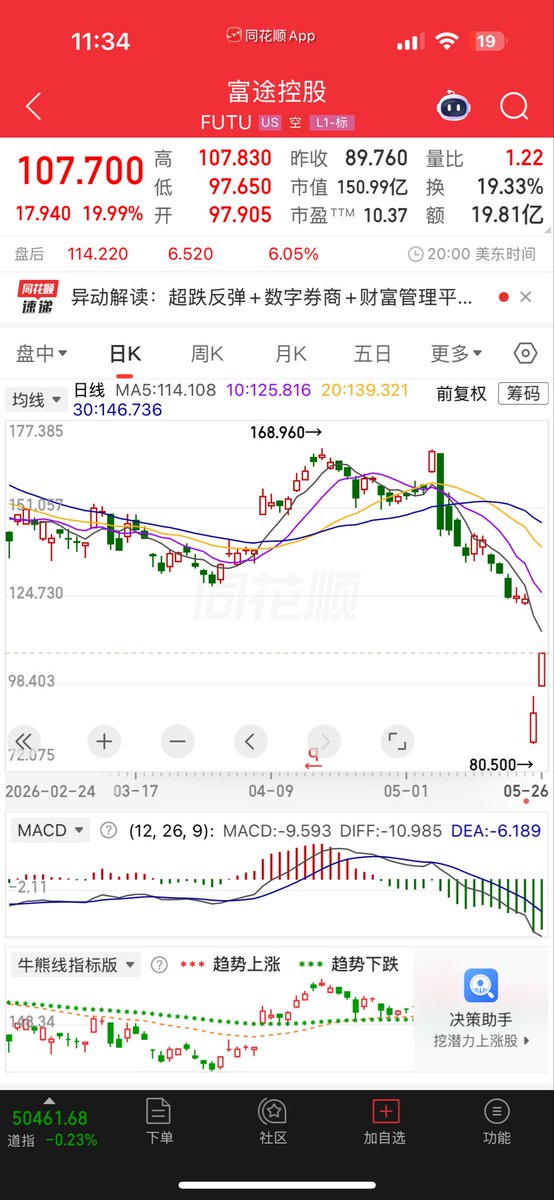
Task: Tap 下单 order icon in bottom bar
Action: [x=159, y=1111]
